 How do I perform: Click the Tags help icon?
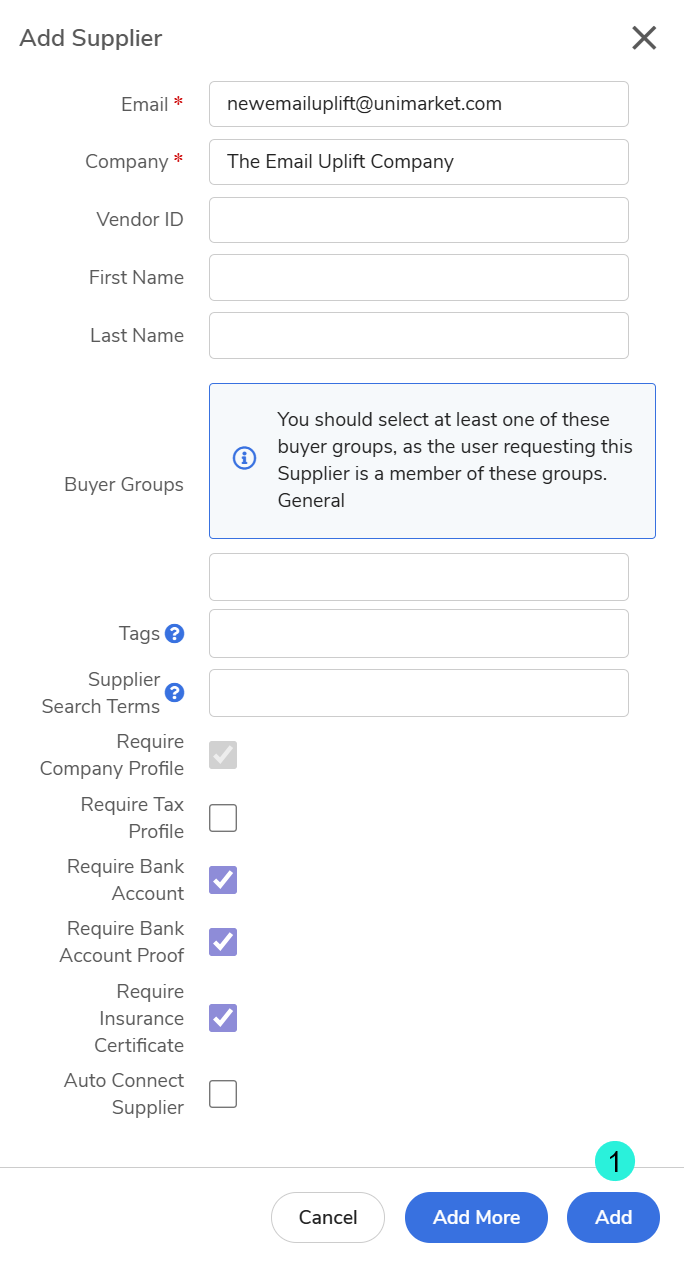[x=175, y=633]
